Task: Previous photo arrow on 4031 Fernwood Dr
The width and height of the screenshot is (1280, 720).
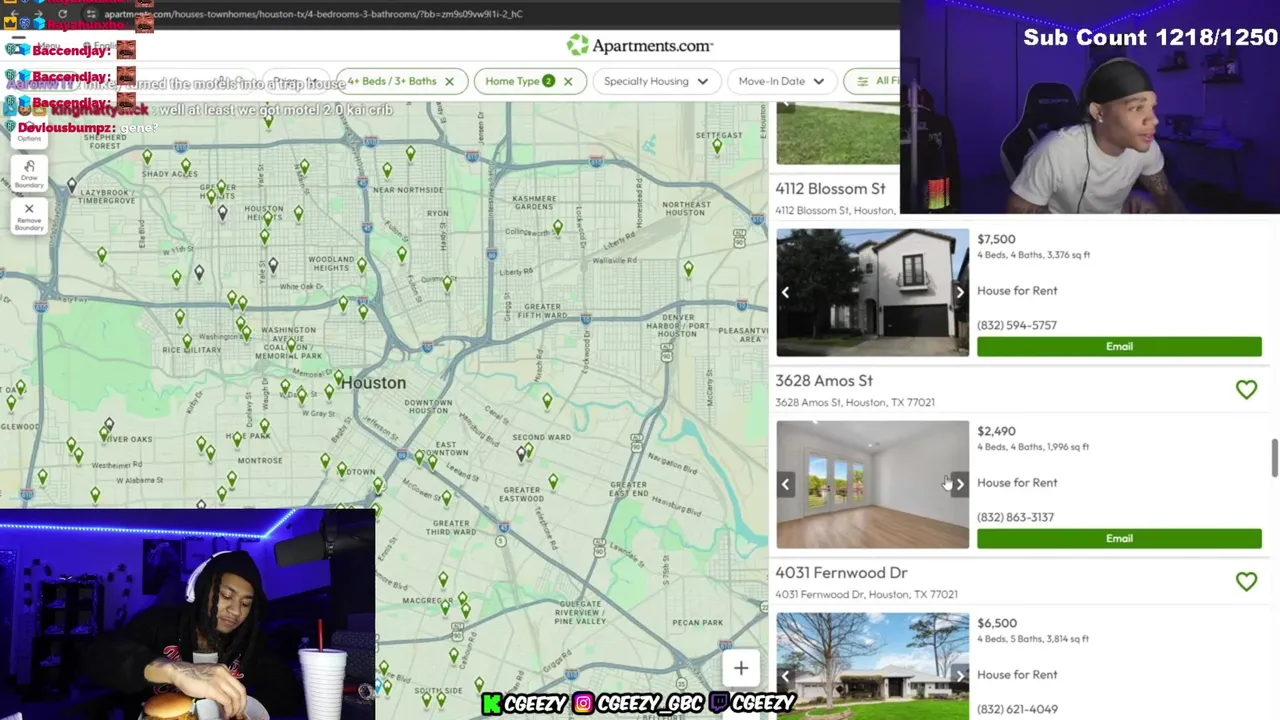Action: tap(786, 676)
